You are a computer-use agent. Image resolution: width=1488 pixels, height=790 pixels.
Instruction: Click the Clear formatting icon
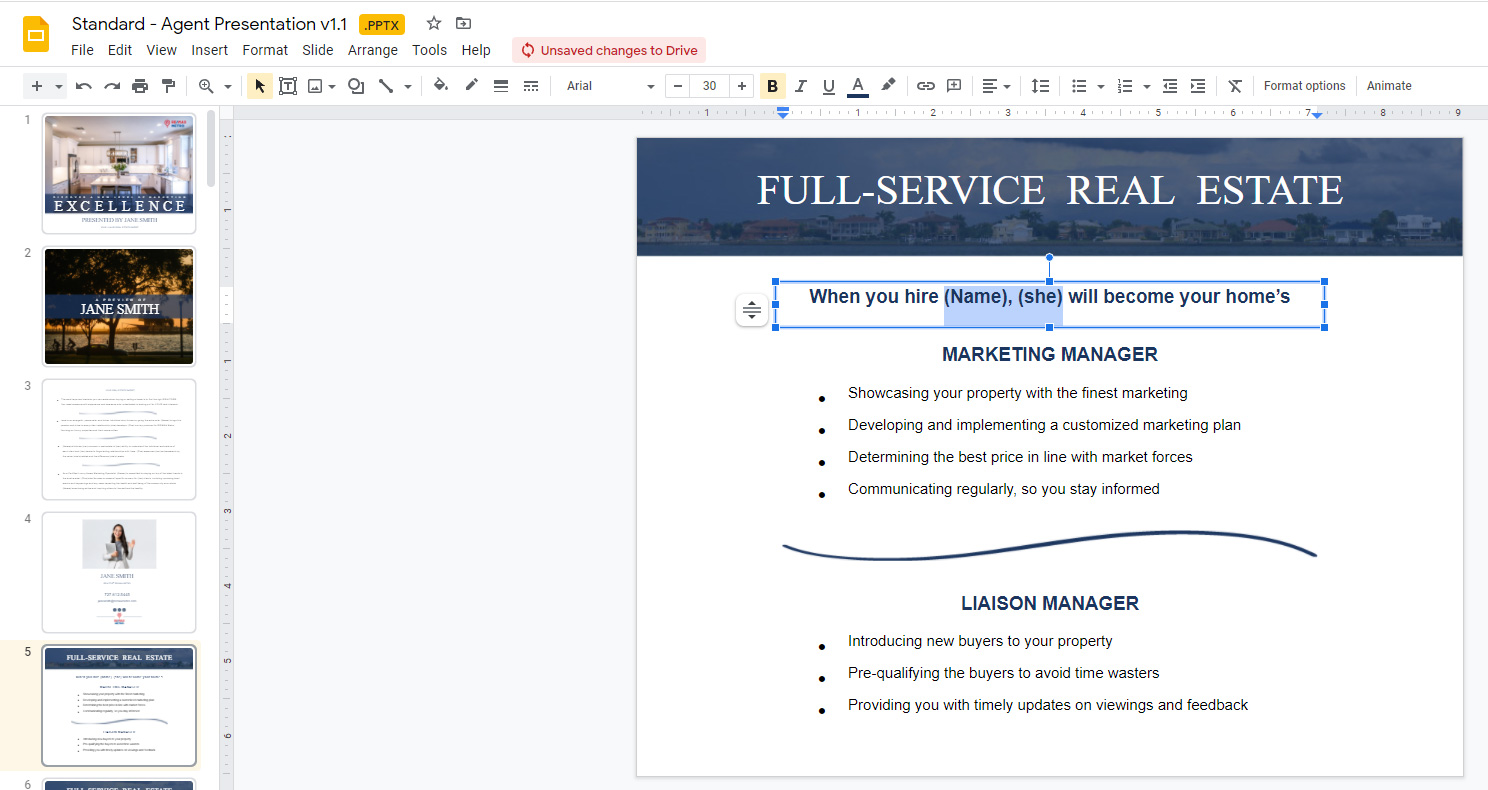[1235, 86]
